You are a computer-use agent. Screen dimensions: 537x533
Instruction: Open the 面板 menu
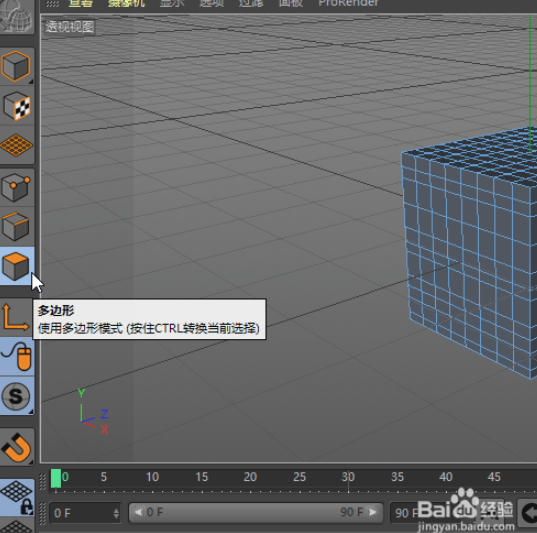[x=290, y=3]
